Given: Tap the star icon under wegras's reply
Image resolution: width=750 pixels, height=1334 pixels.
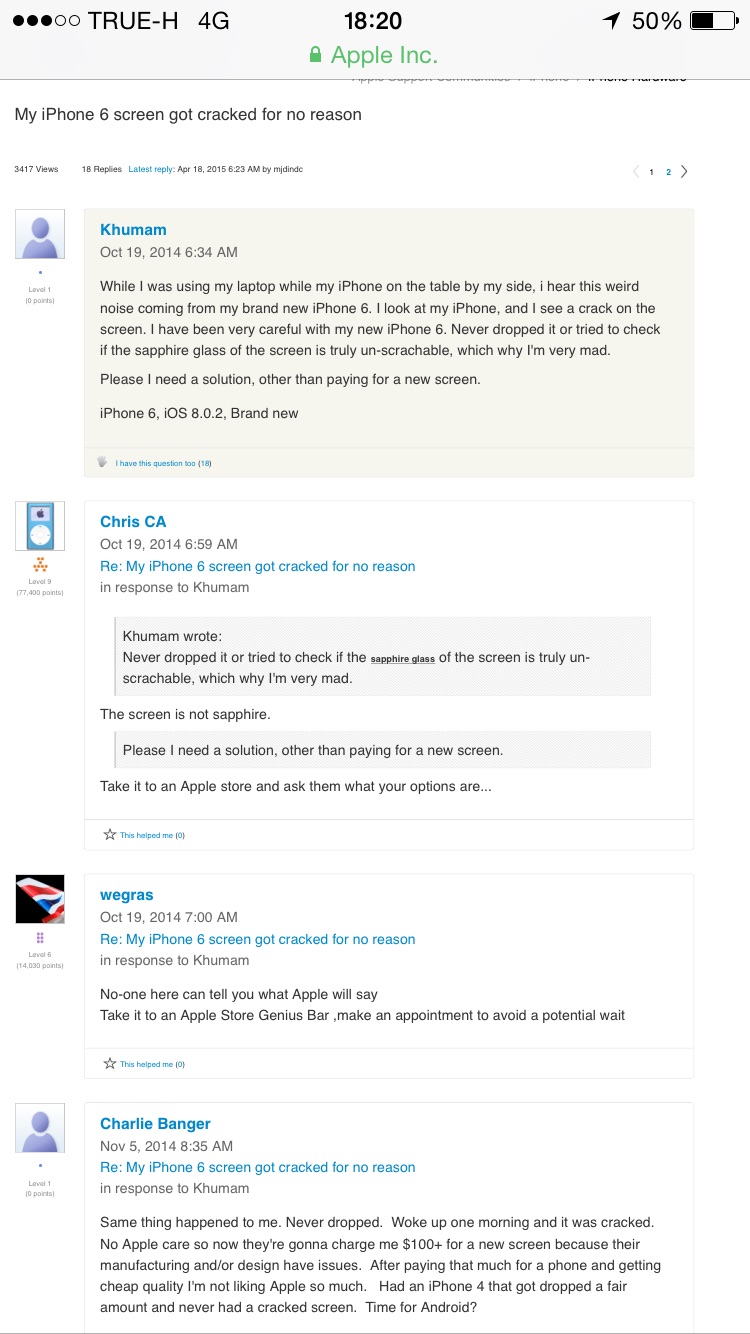Looking at the screenshot, I should coord(110,1063).
